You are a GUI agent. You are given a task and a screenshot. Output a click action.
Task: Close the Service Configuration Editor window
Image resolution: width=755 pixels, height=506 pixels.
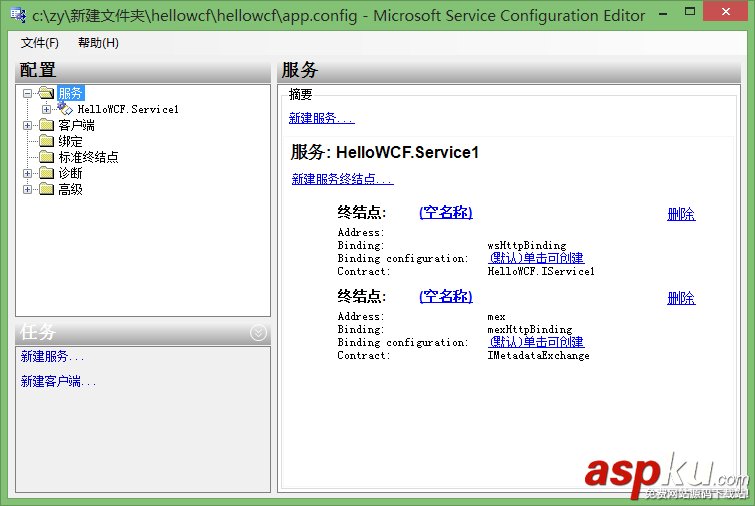(726, 12)
